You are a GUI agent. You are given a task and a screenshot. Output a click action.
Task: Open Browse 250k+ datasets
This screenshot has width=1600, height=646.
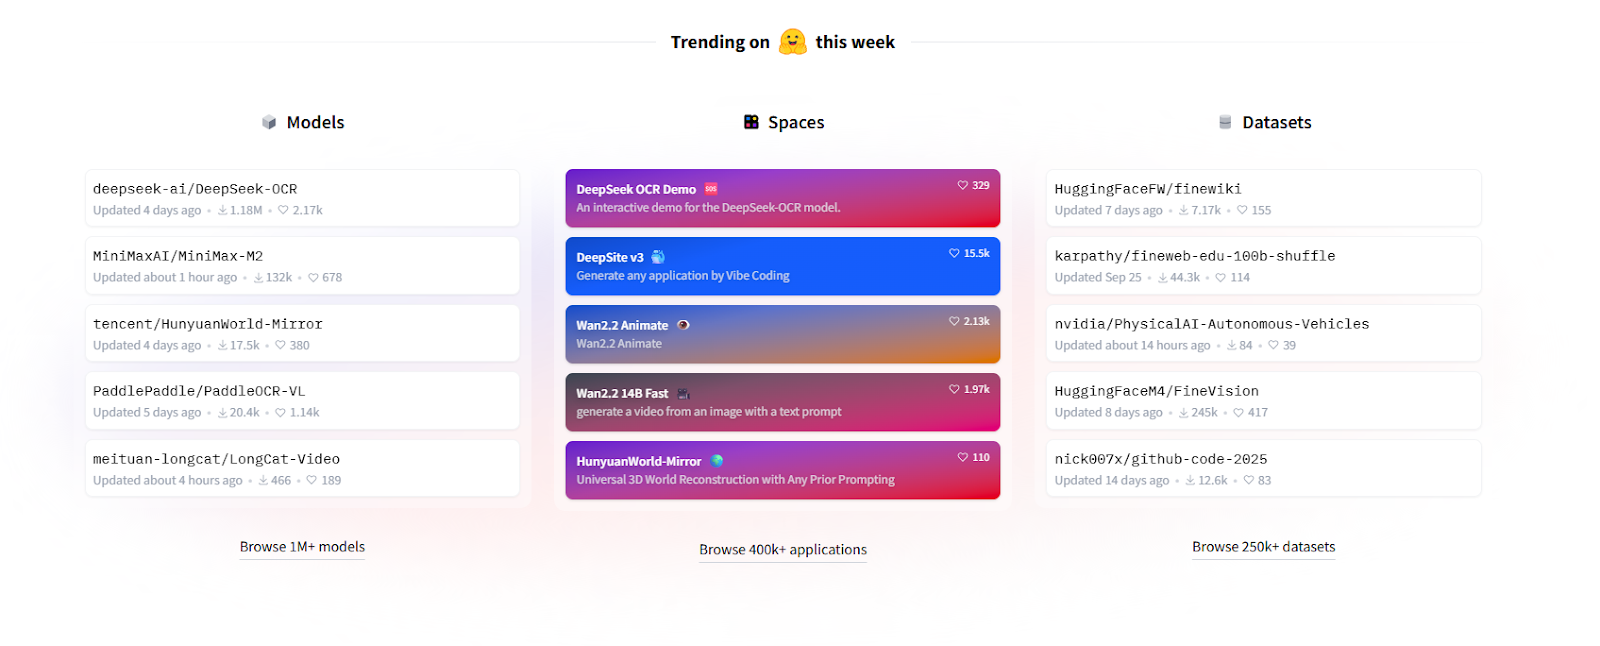(1263, 546)
